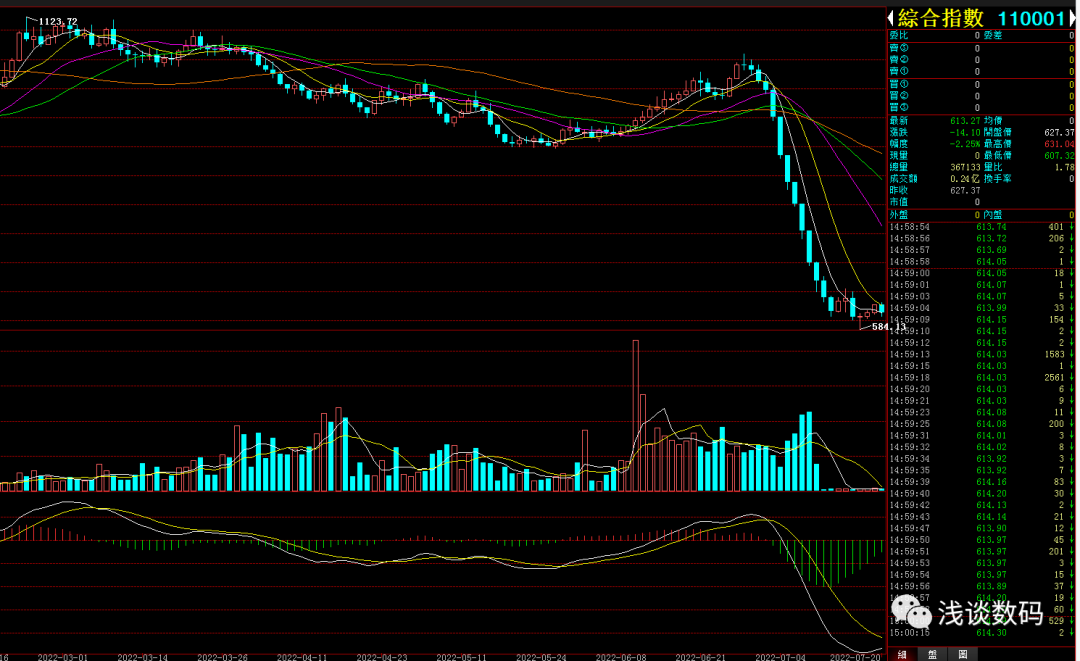Select the 最高價 value 631.04
Image resolution: width=1080 pixels, height=661 pixels.
(x=1059, y=144)
